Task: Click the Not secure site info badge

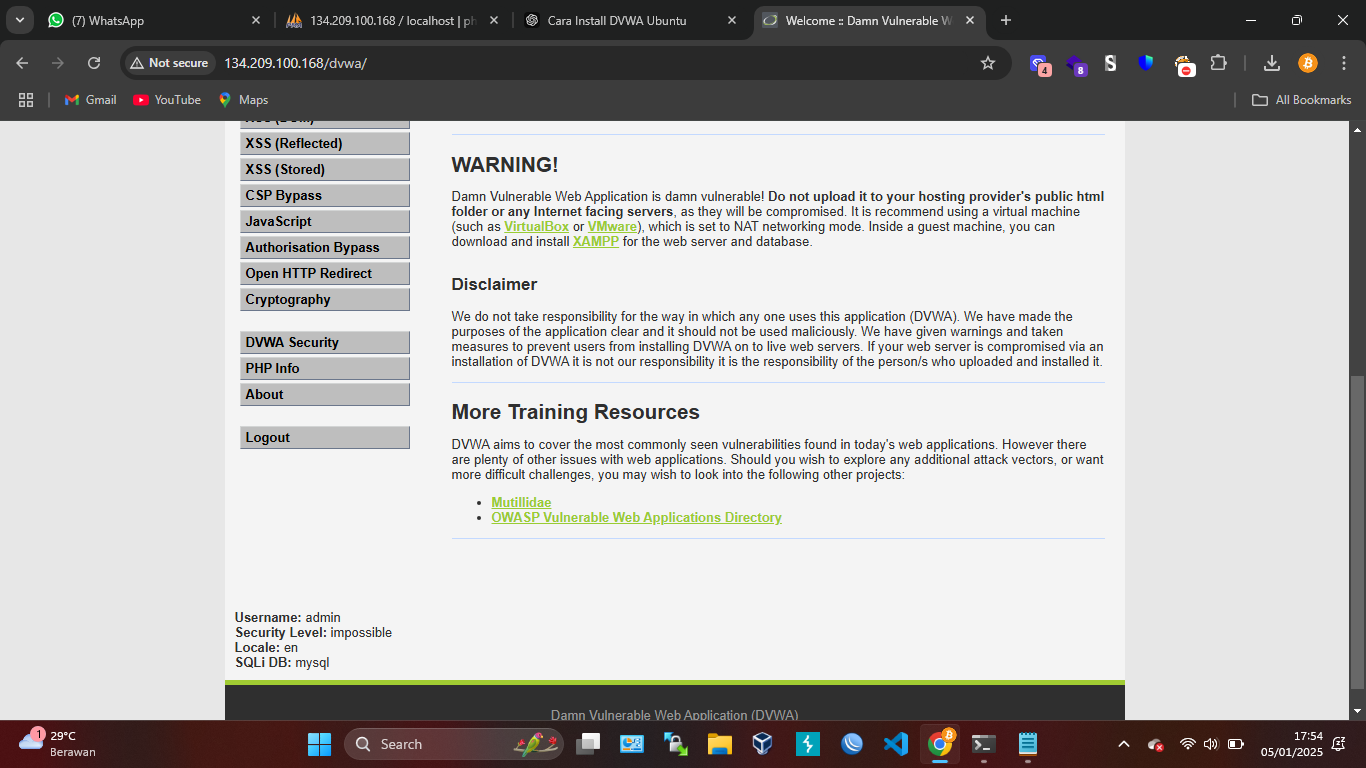Action: click(x=169, y=63)
